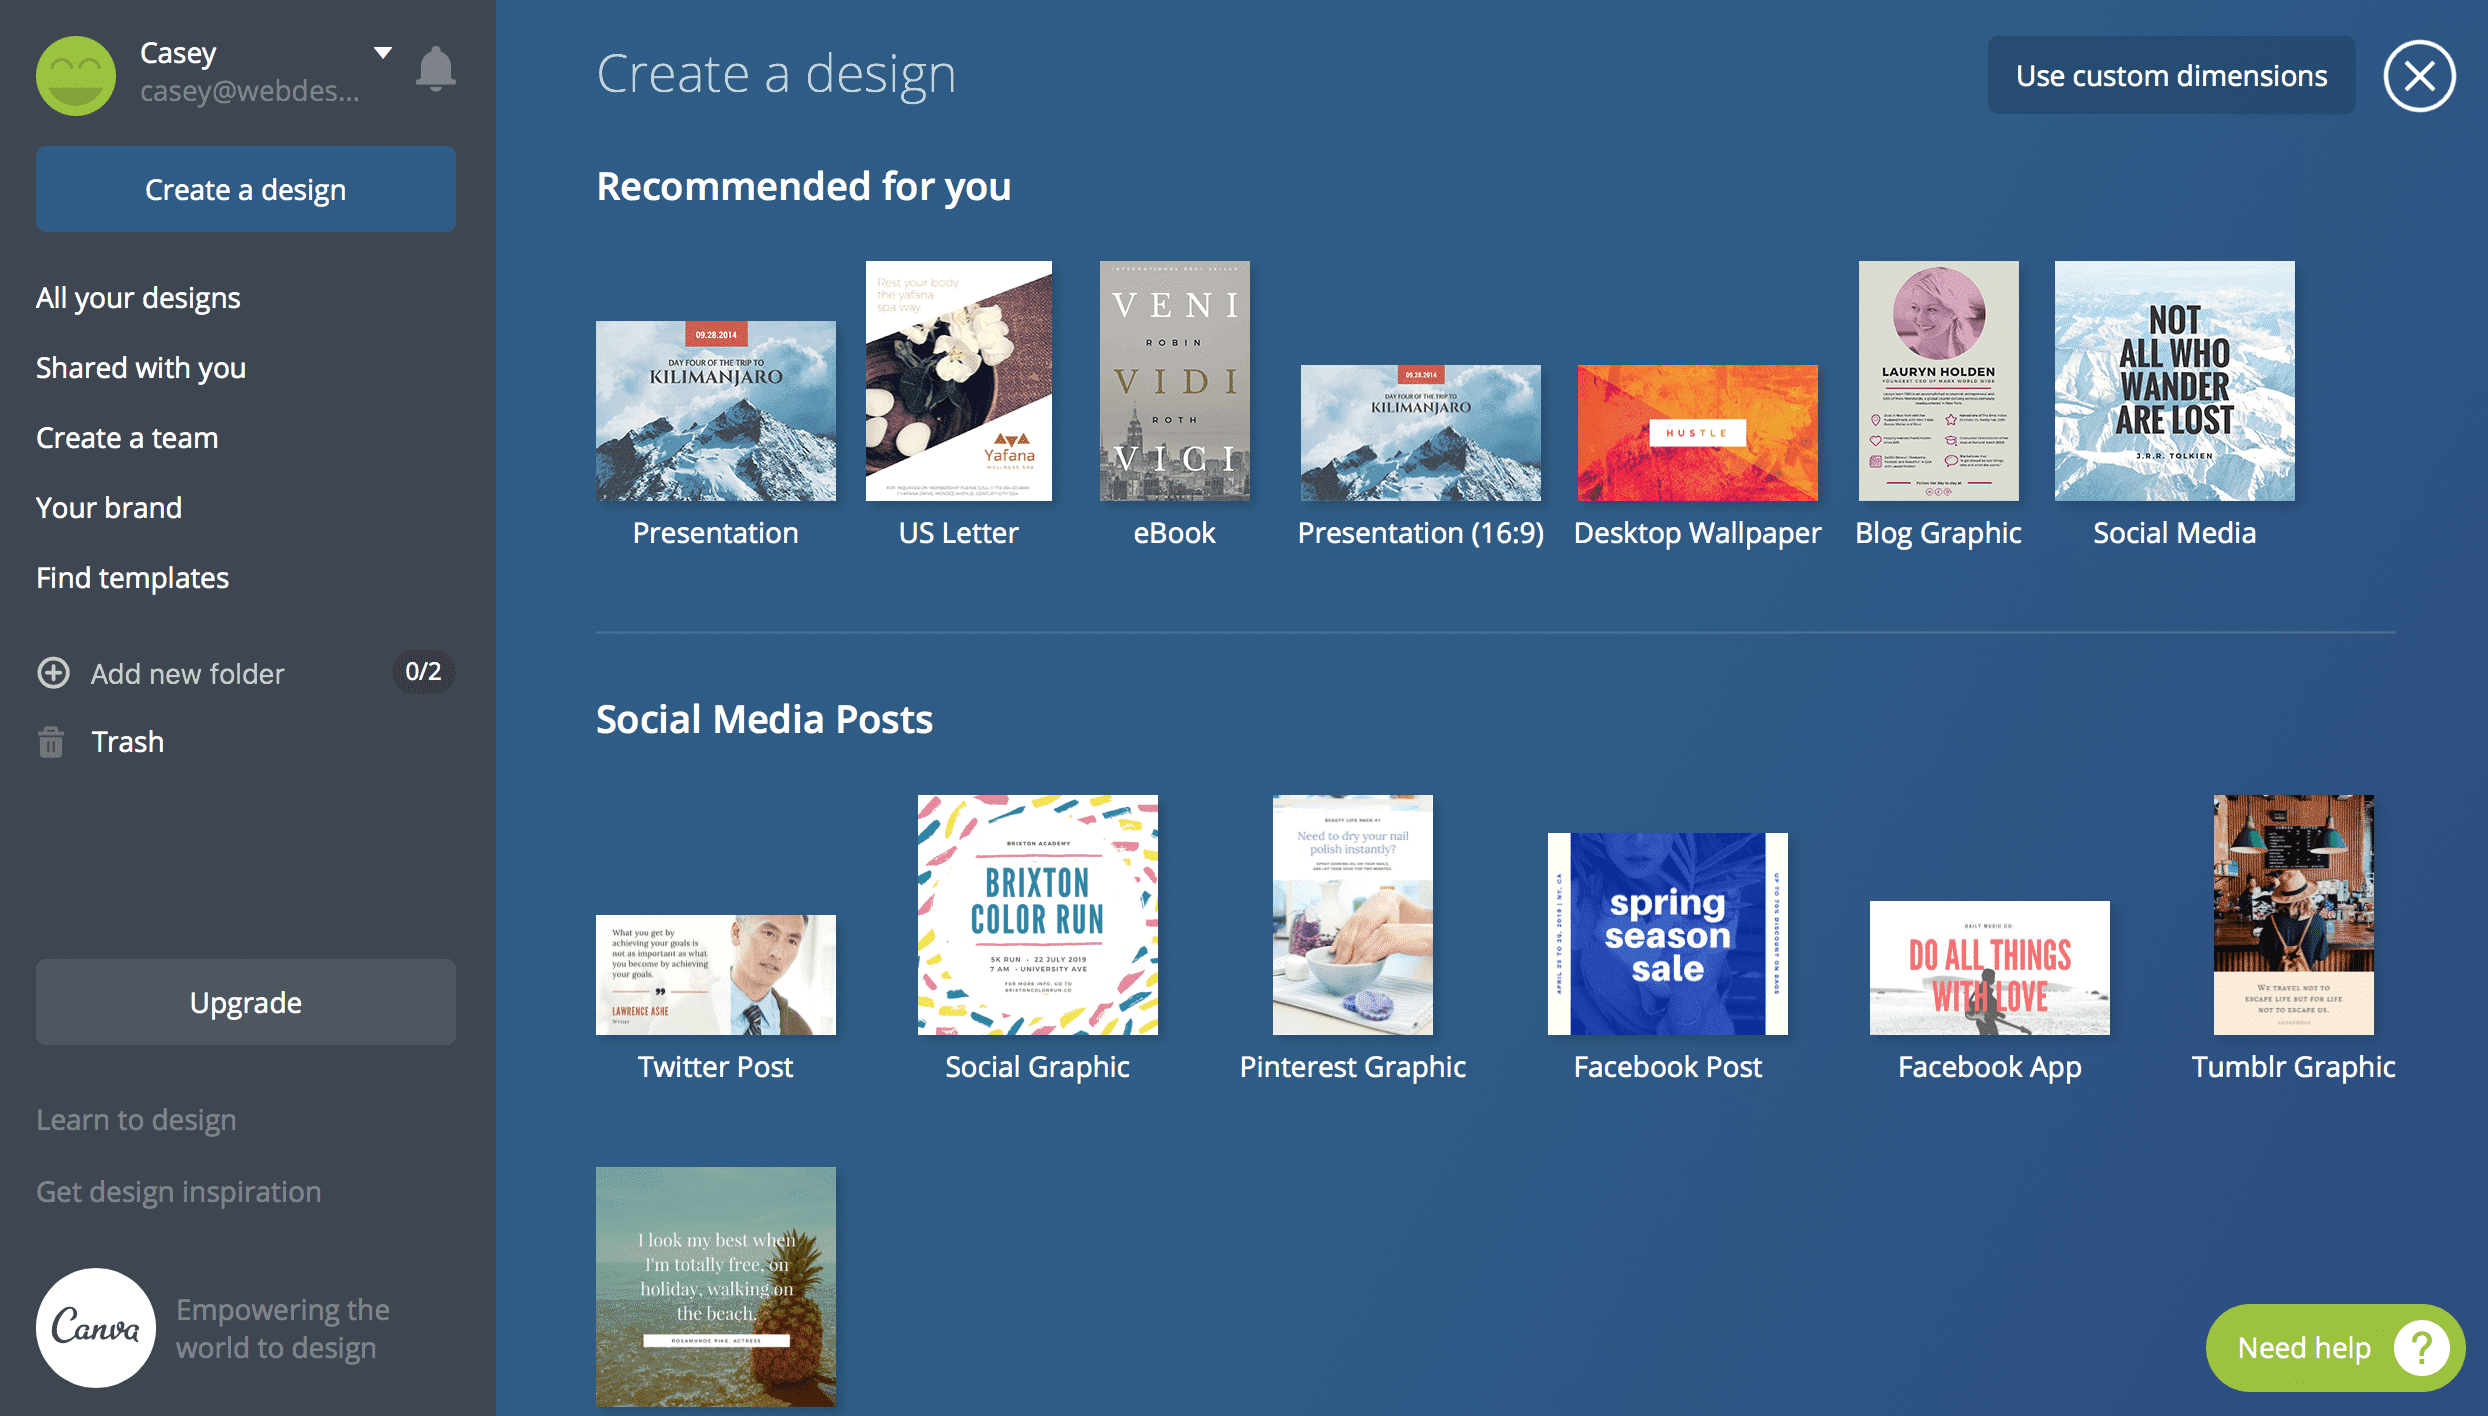Screen dimensions: 2488x1416
Task: Click Use custom dimensions button
Action: (2171, 76)
